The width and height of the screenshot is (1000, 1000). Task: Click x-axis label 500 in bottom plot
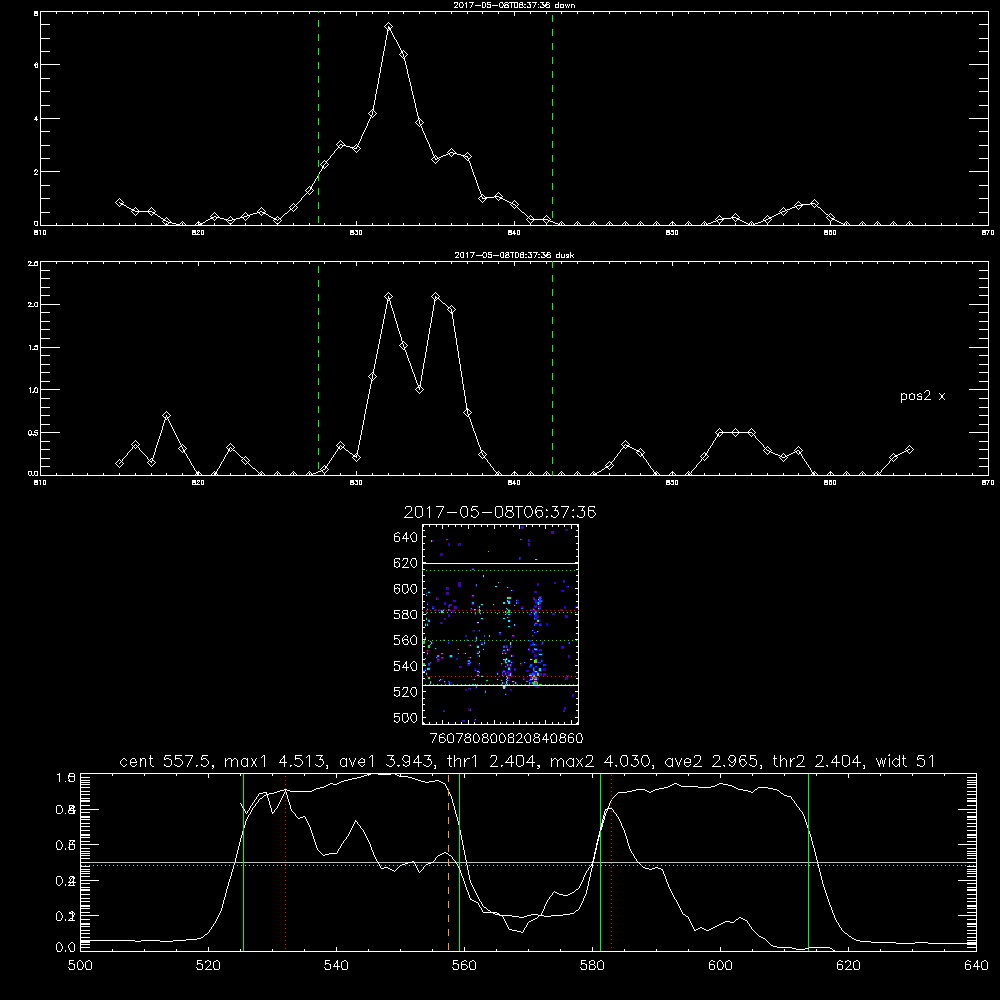pos(80,966)
